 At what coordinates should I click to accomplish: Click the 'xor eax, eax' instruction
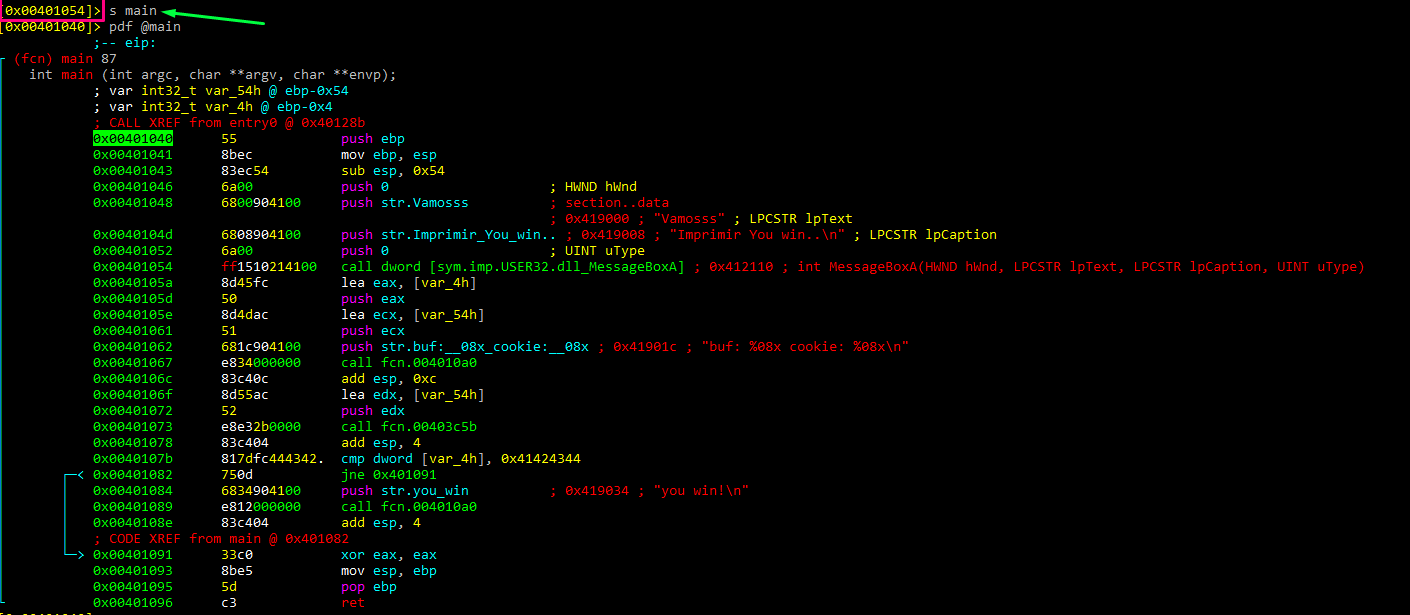(x=389, y=554)
